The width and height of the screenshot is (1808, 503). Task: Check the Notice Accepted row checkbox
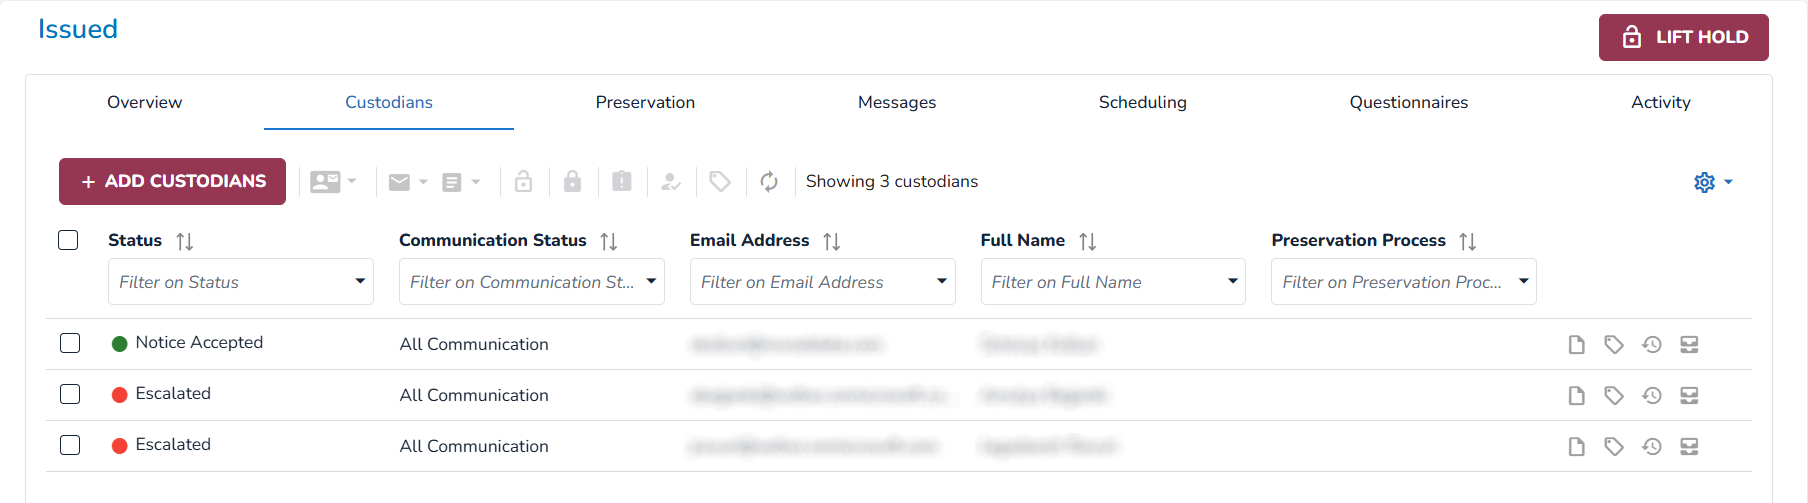click(70, 343)
